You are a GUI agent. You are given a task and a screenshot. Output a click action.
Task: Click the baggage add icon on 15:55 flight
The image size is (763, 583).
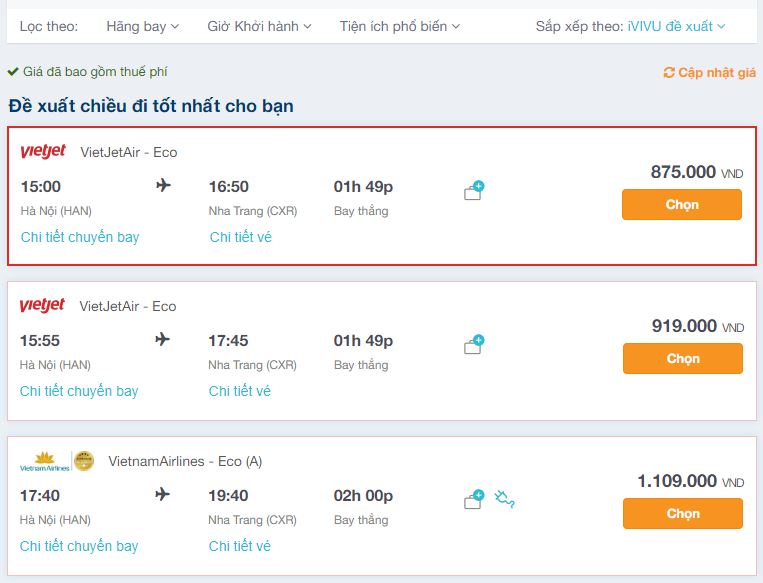474,345
